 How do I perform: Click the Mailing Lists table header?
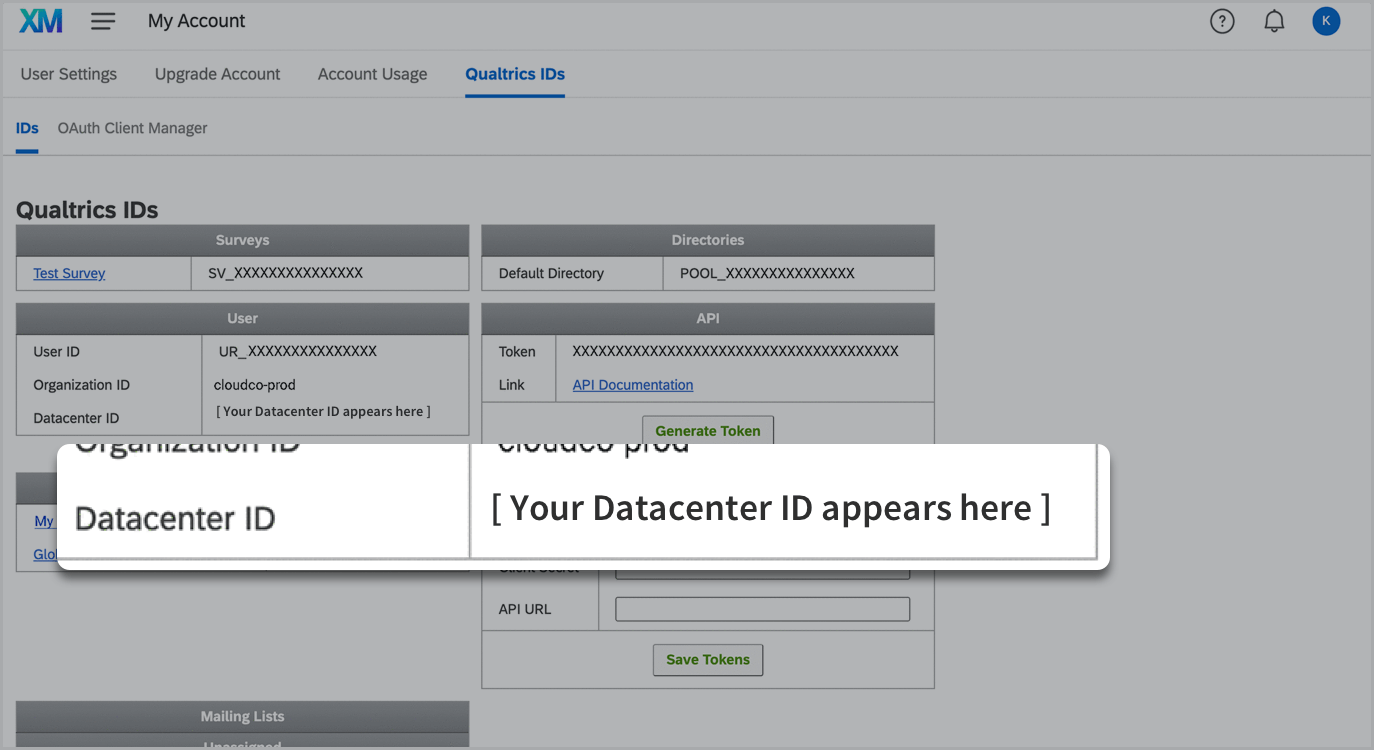click(242, 717)
